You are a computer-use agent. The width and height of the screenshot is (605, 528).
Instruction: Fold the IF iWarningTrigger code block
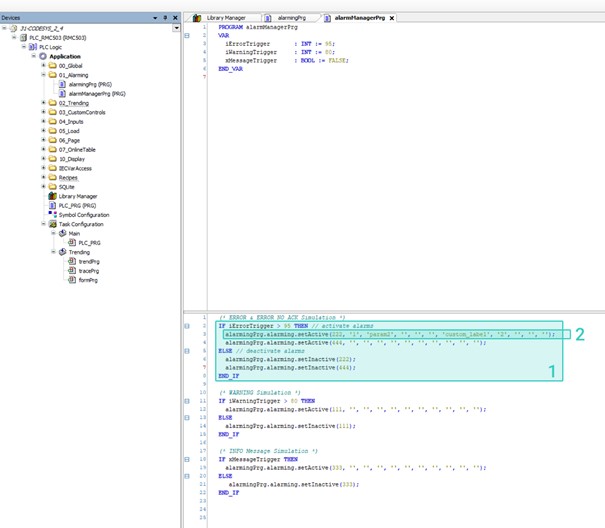tap(187, 401)
